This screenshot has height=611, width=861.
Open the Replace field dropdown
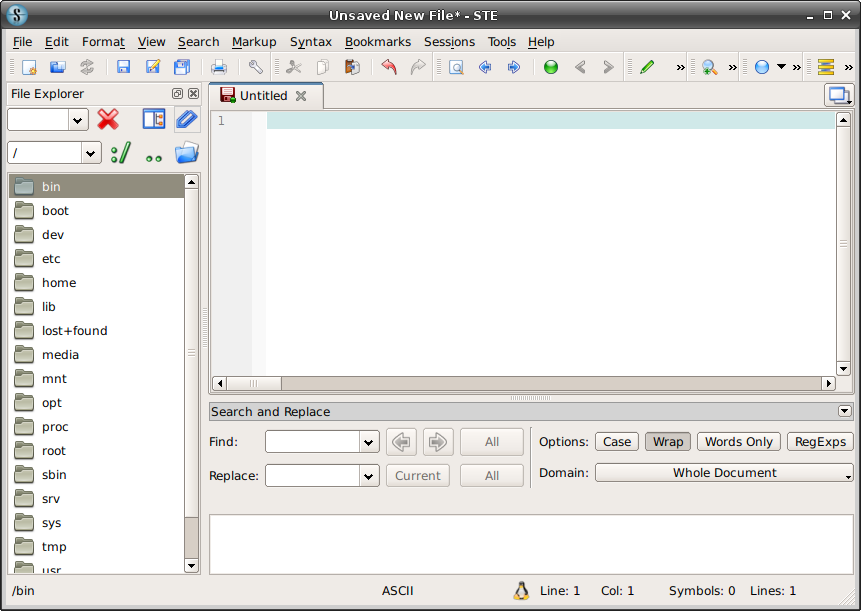[x=369, y=476]
